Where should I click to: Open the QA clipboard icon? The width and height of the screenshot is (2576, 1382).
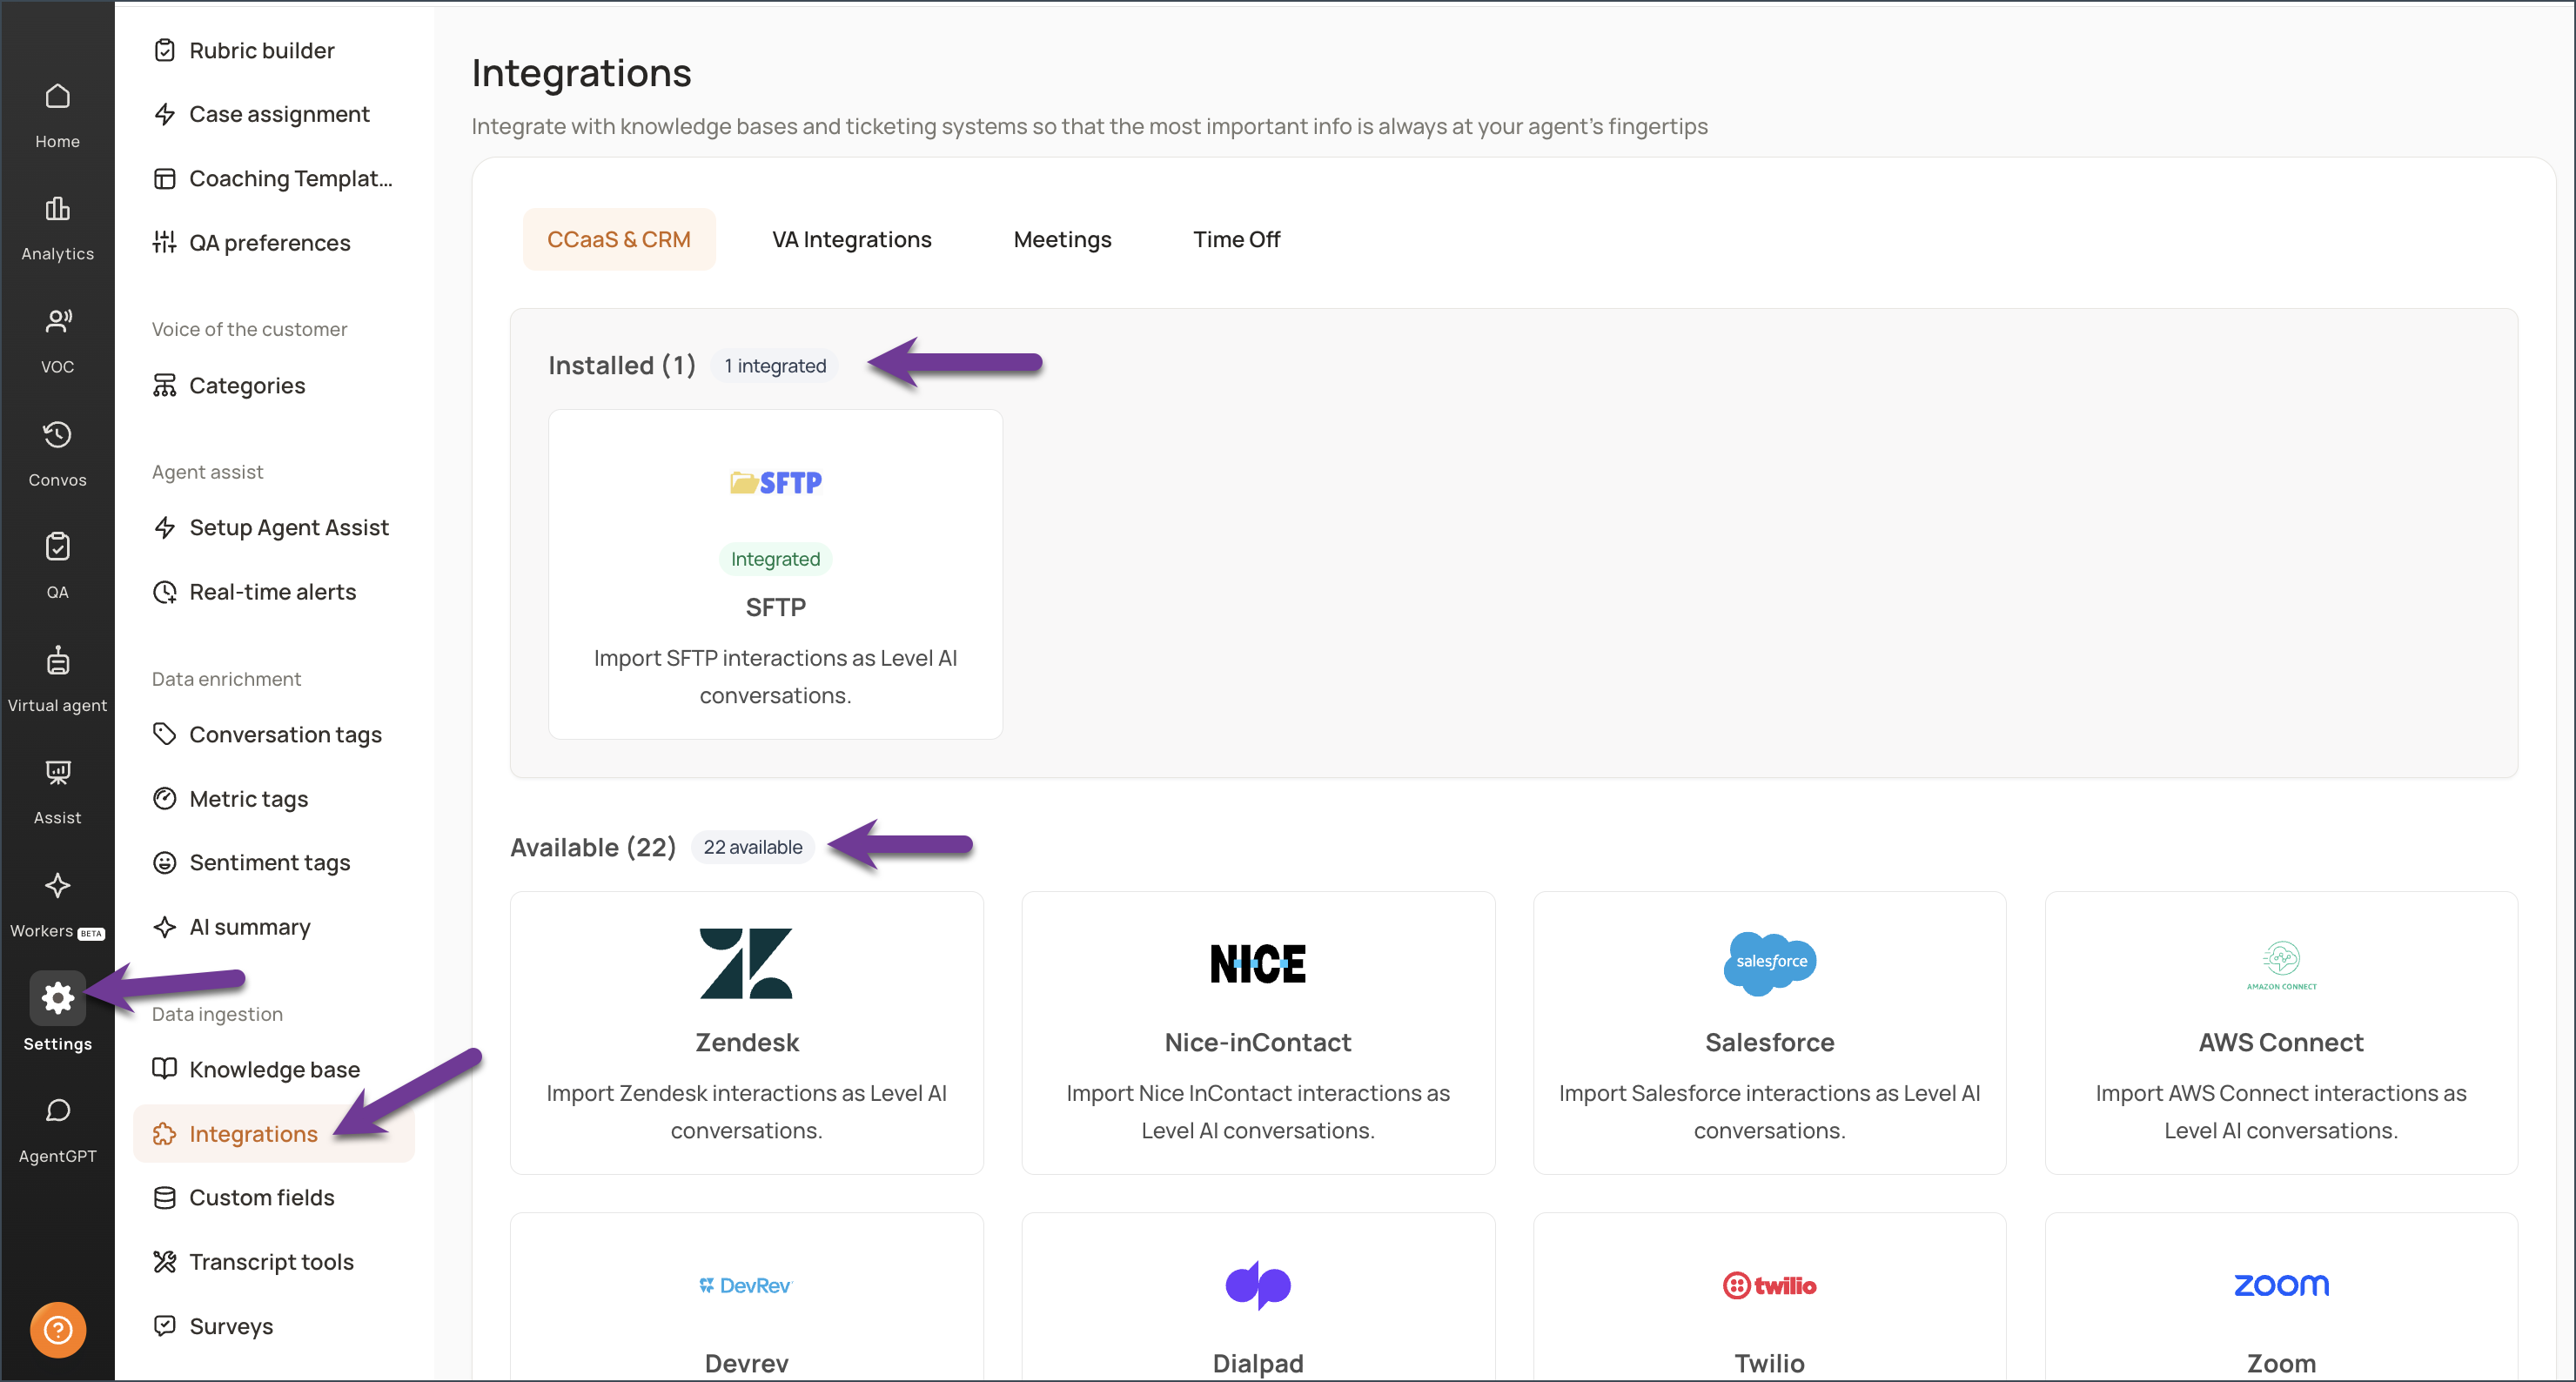tap(57, 547)
